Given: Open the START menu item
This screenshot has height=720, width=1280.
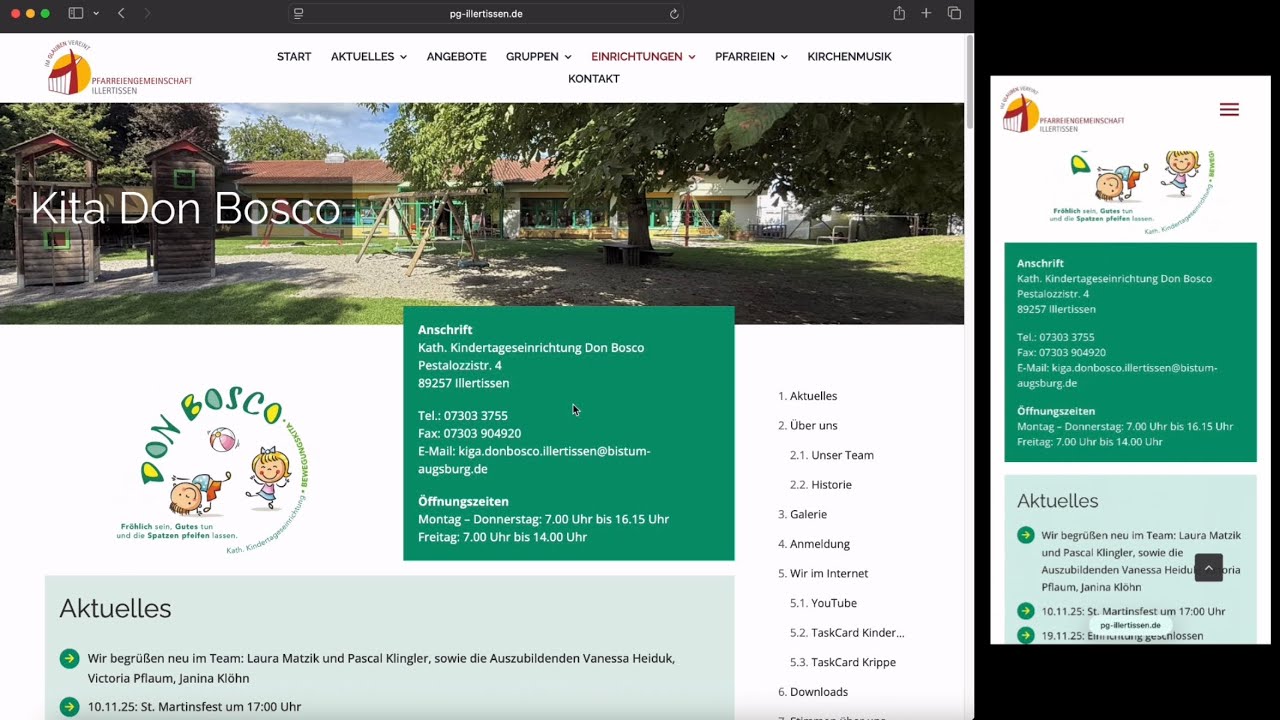Looking at the screenshot, I should tap(294, 57).
